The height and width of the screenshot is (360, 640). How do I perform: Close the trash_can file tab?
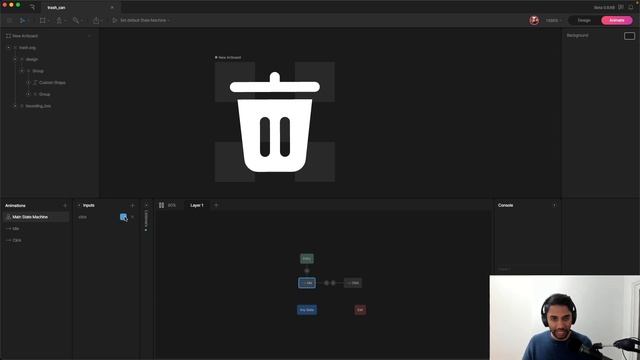(x=112, y=7)
